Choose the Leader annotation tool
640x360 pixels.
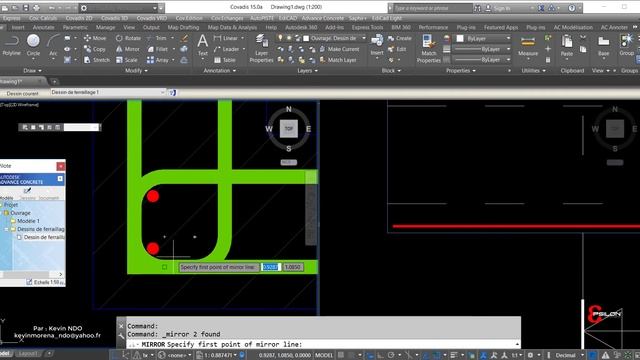coord(227,49)
